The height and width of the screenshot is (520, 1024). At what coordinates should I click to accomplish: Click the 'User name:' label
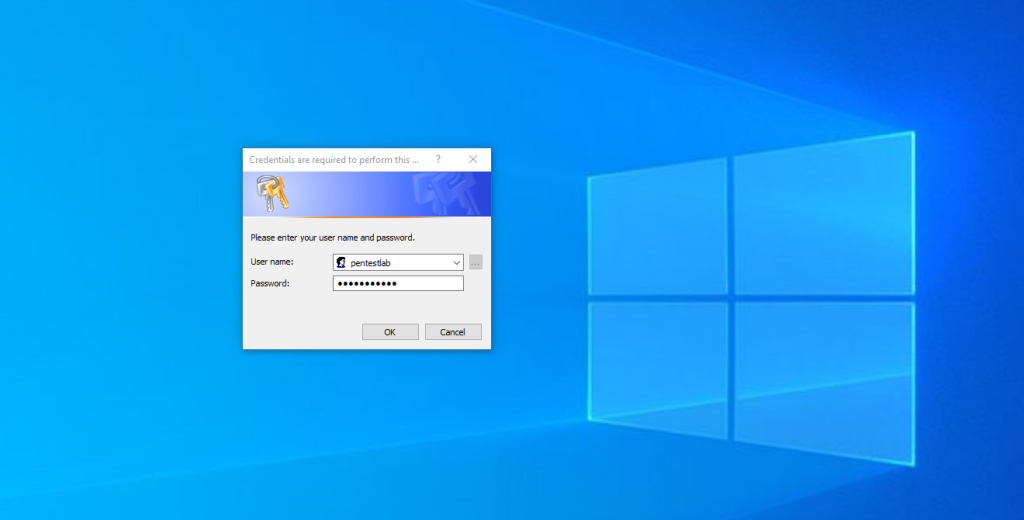272,262
